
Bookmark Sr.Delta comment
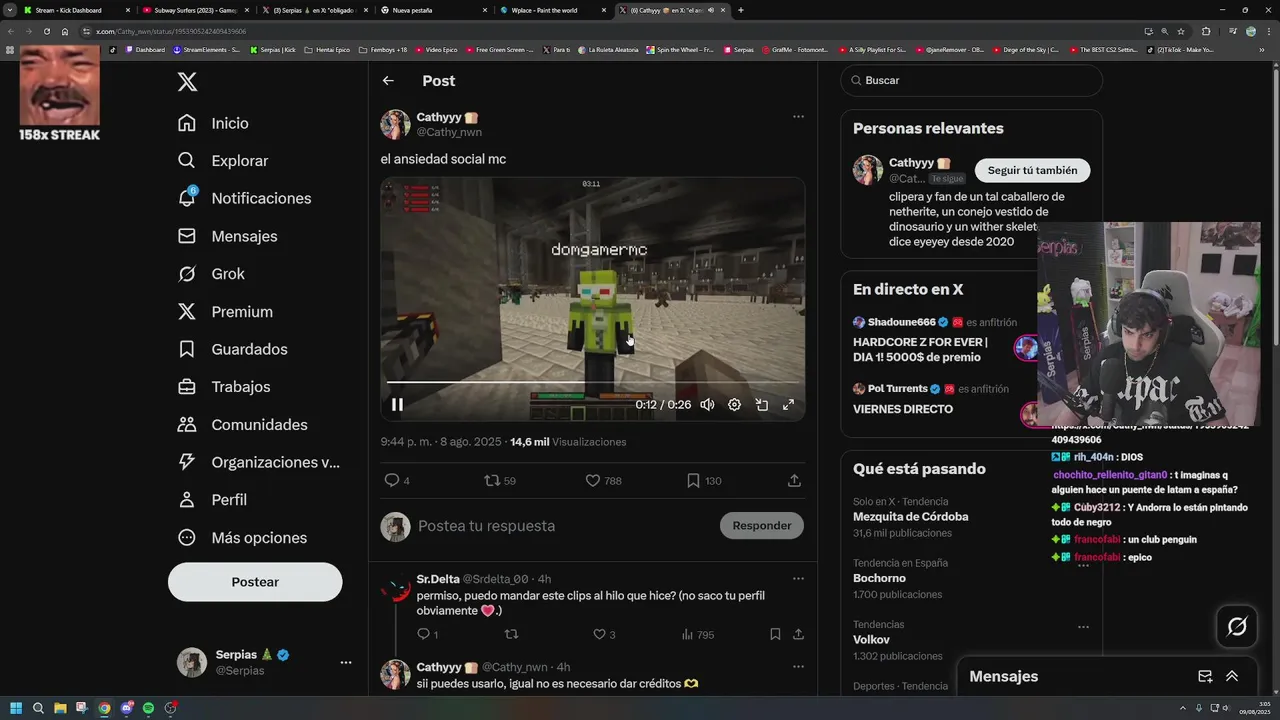point(775,634)
